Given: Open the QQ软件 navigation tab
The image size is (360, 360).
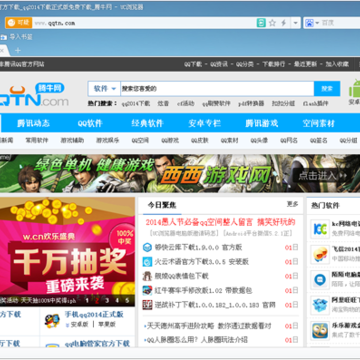Looking at the screenshot, I should pos(90,123).
